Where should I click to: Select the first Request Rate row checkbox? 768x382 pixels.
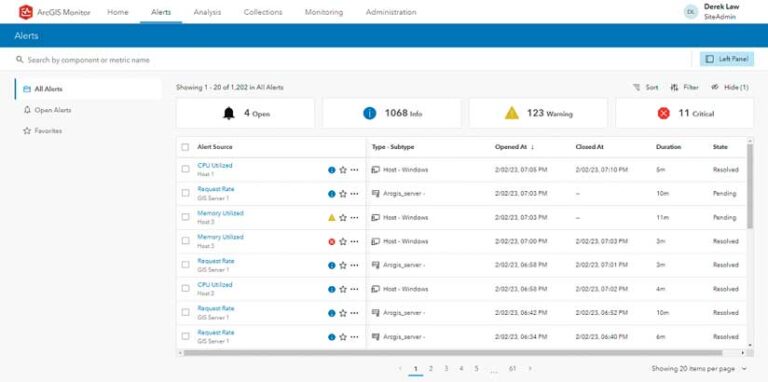click(185, 193)
